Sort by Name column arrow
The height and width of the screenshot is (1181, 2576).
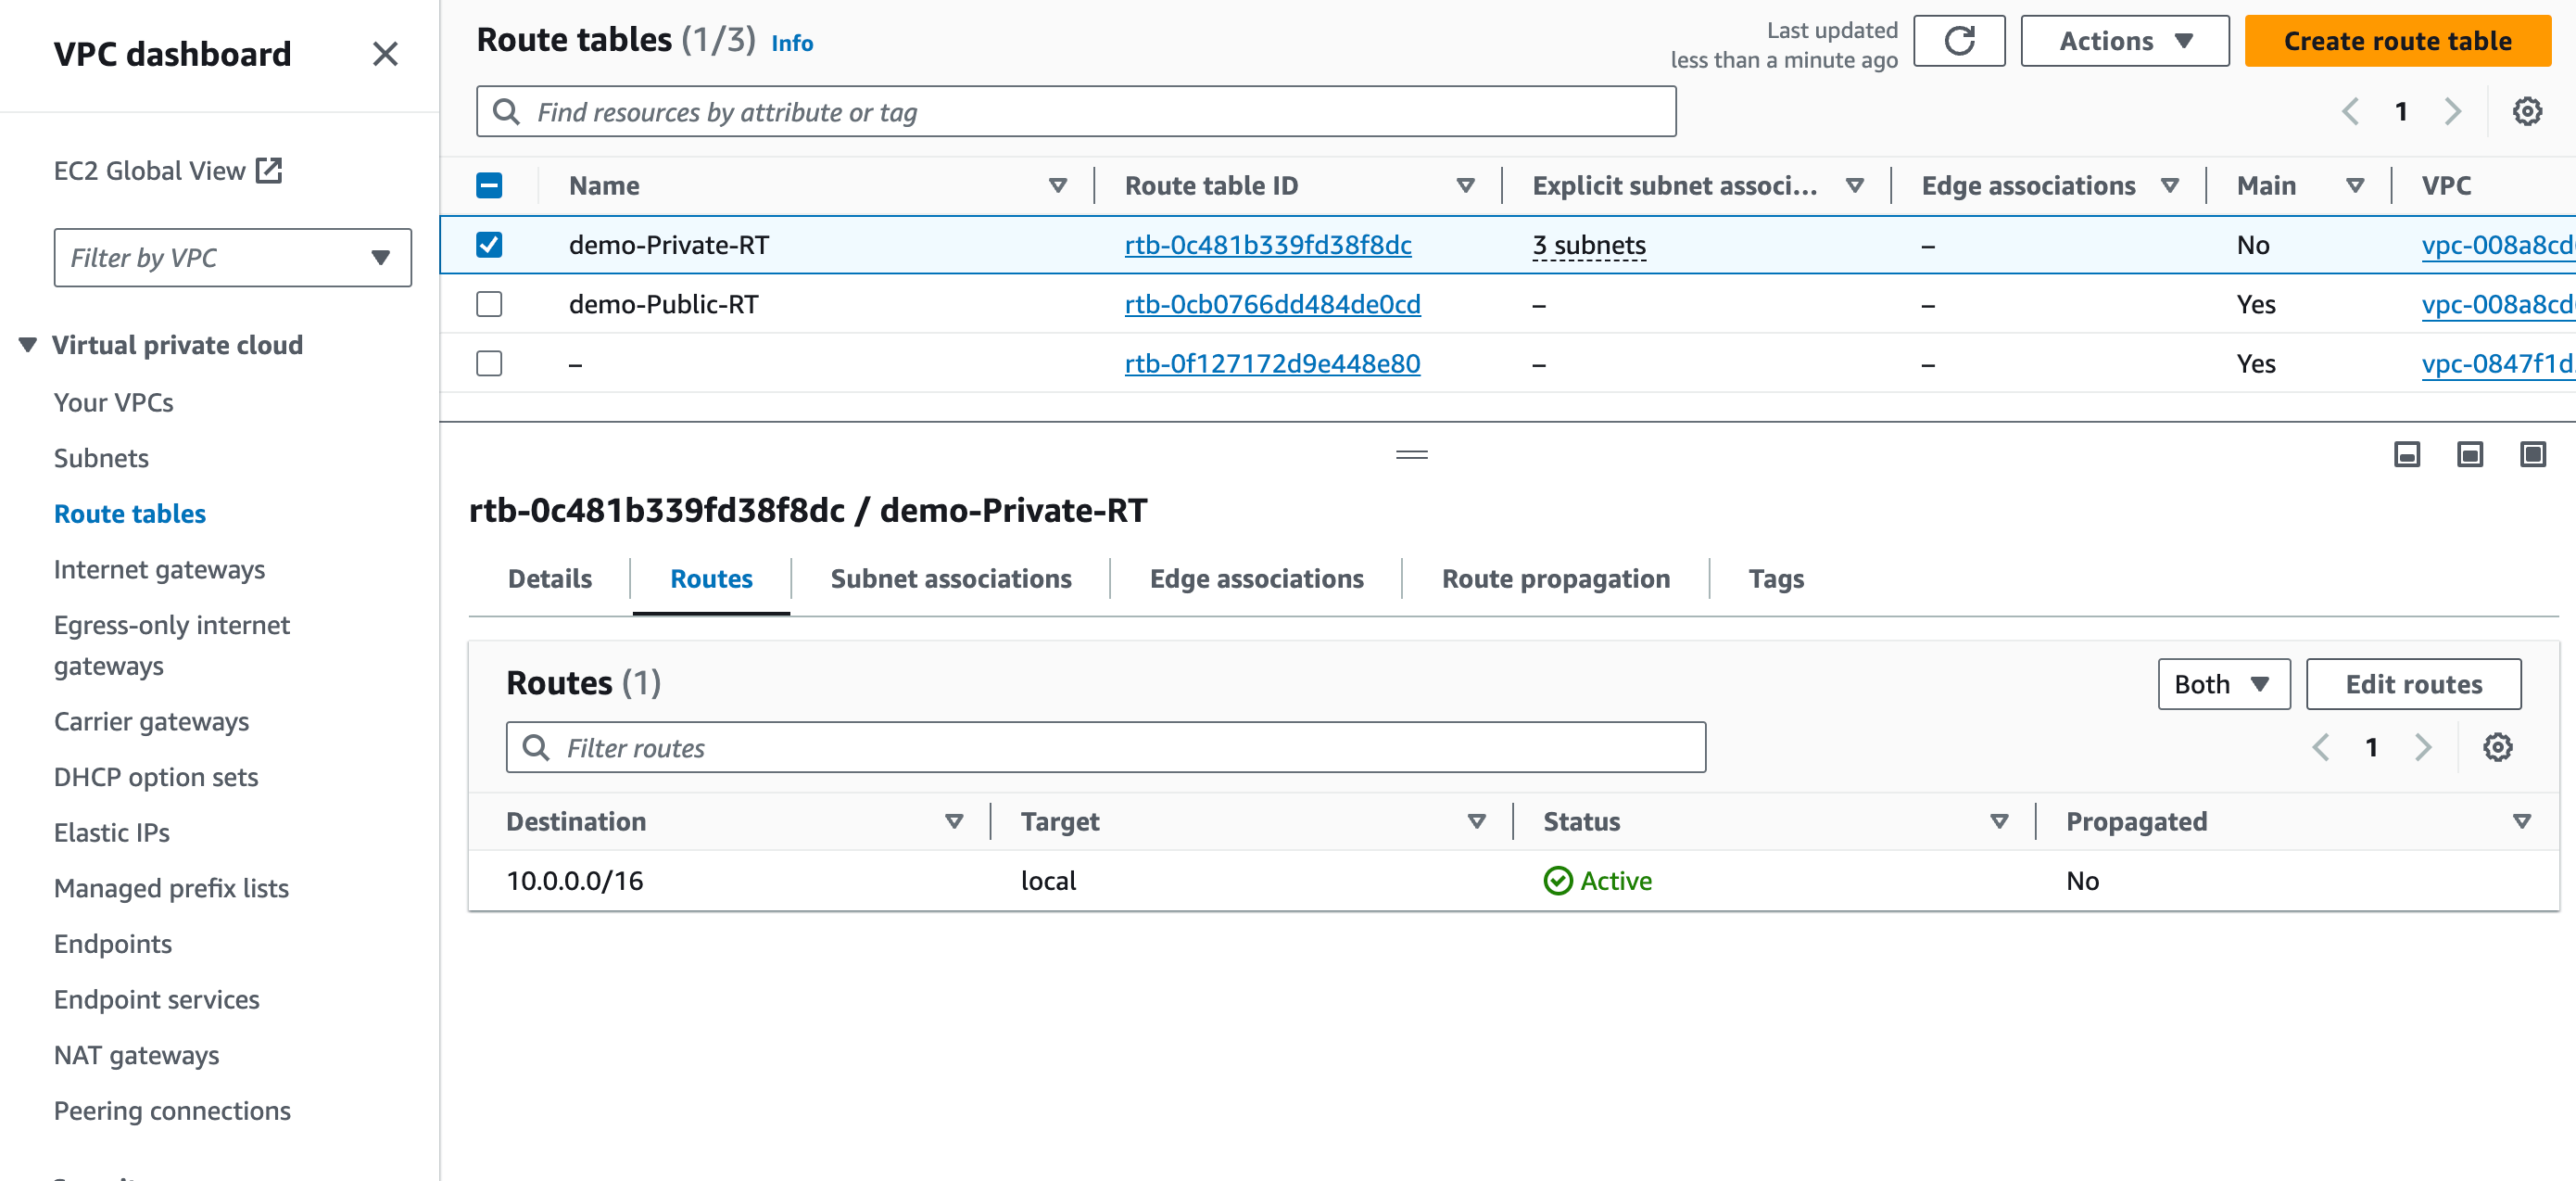(1057, 185)
